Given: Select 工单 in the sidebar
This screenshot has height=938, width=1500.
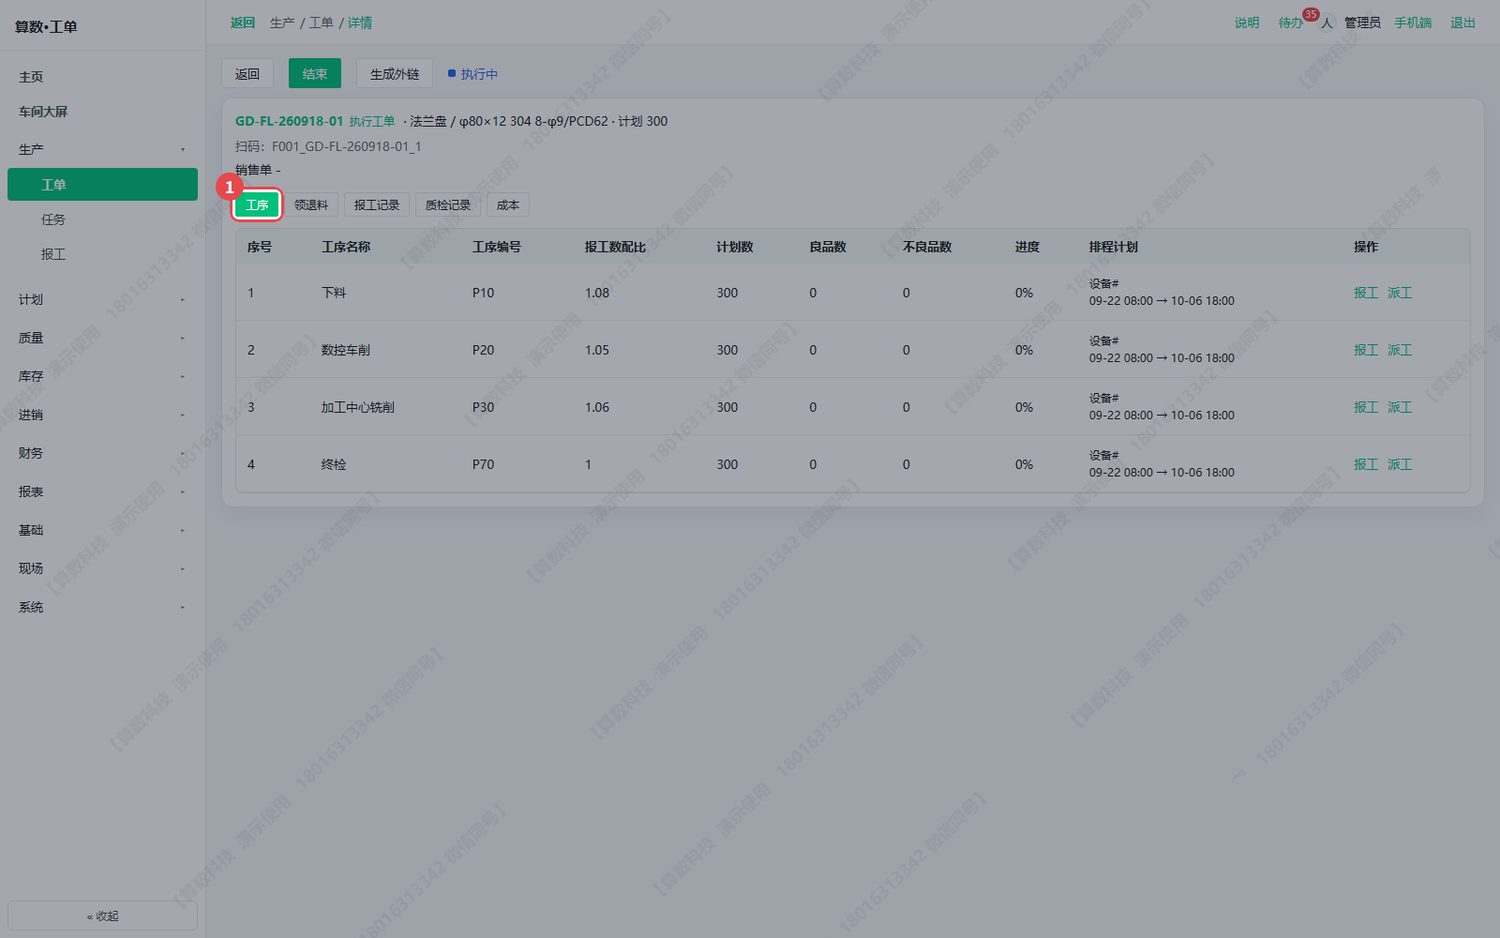Looking at the screenshot, I should (102, 185).
